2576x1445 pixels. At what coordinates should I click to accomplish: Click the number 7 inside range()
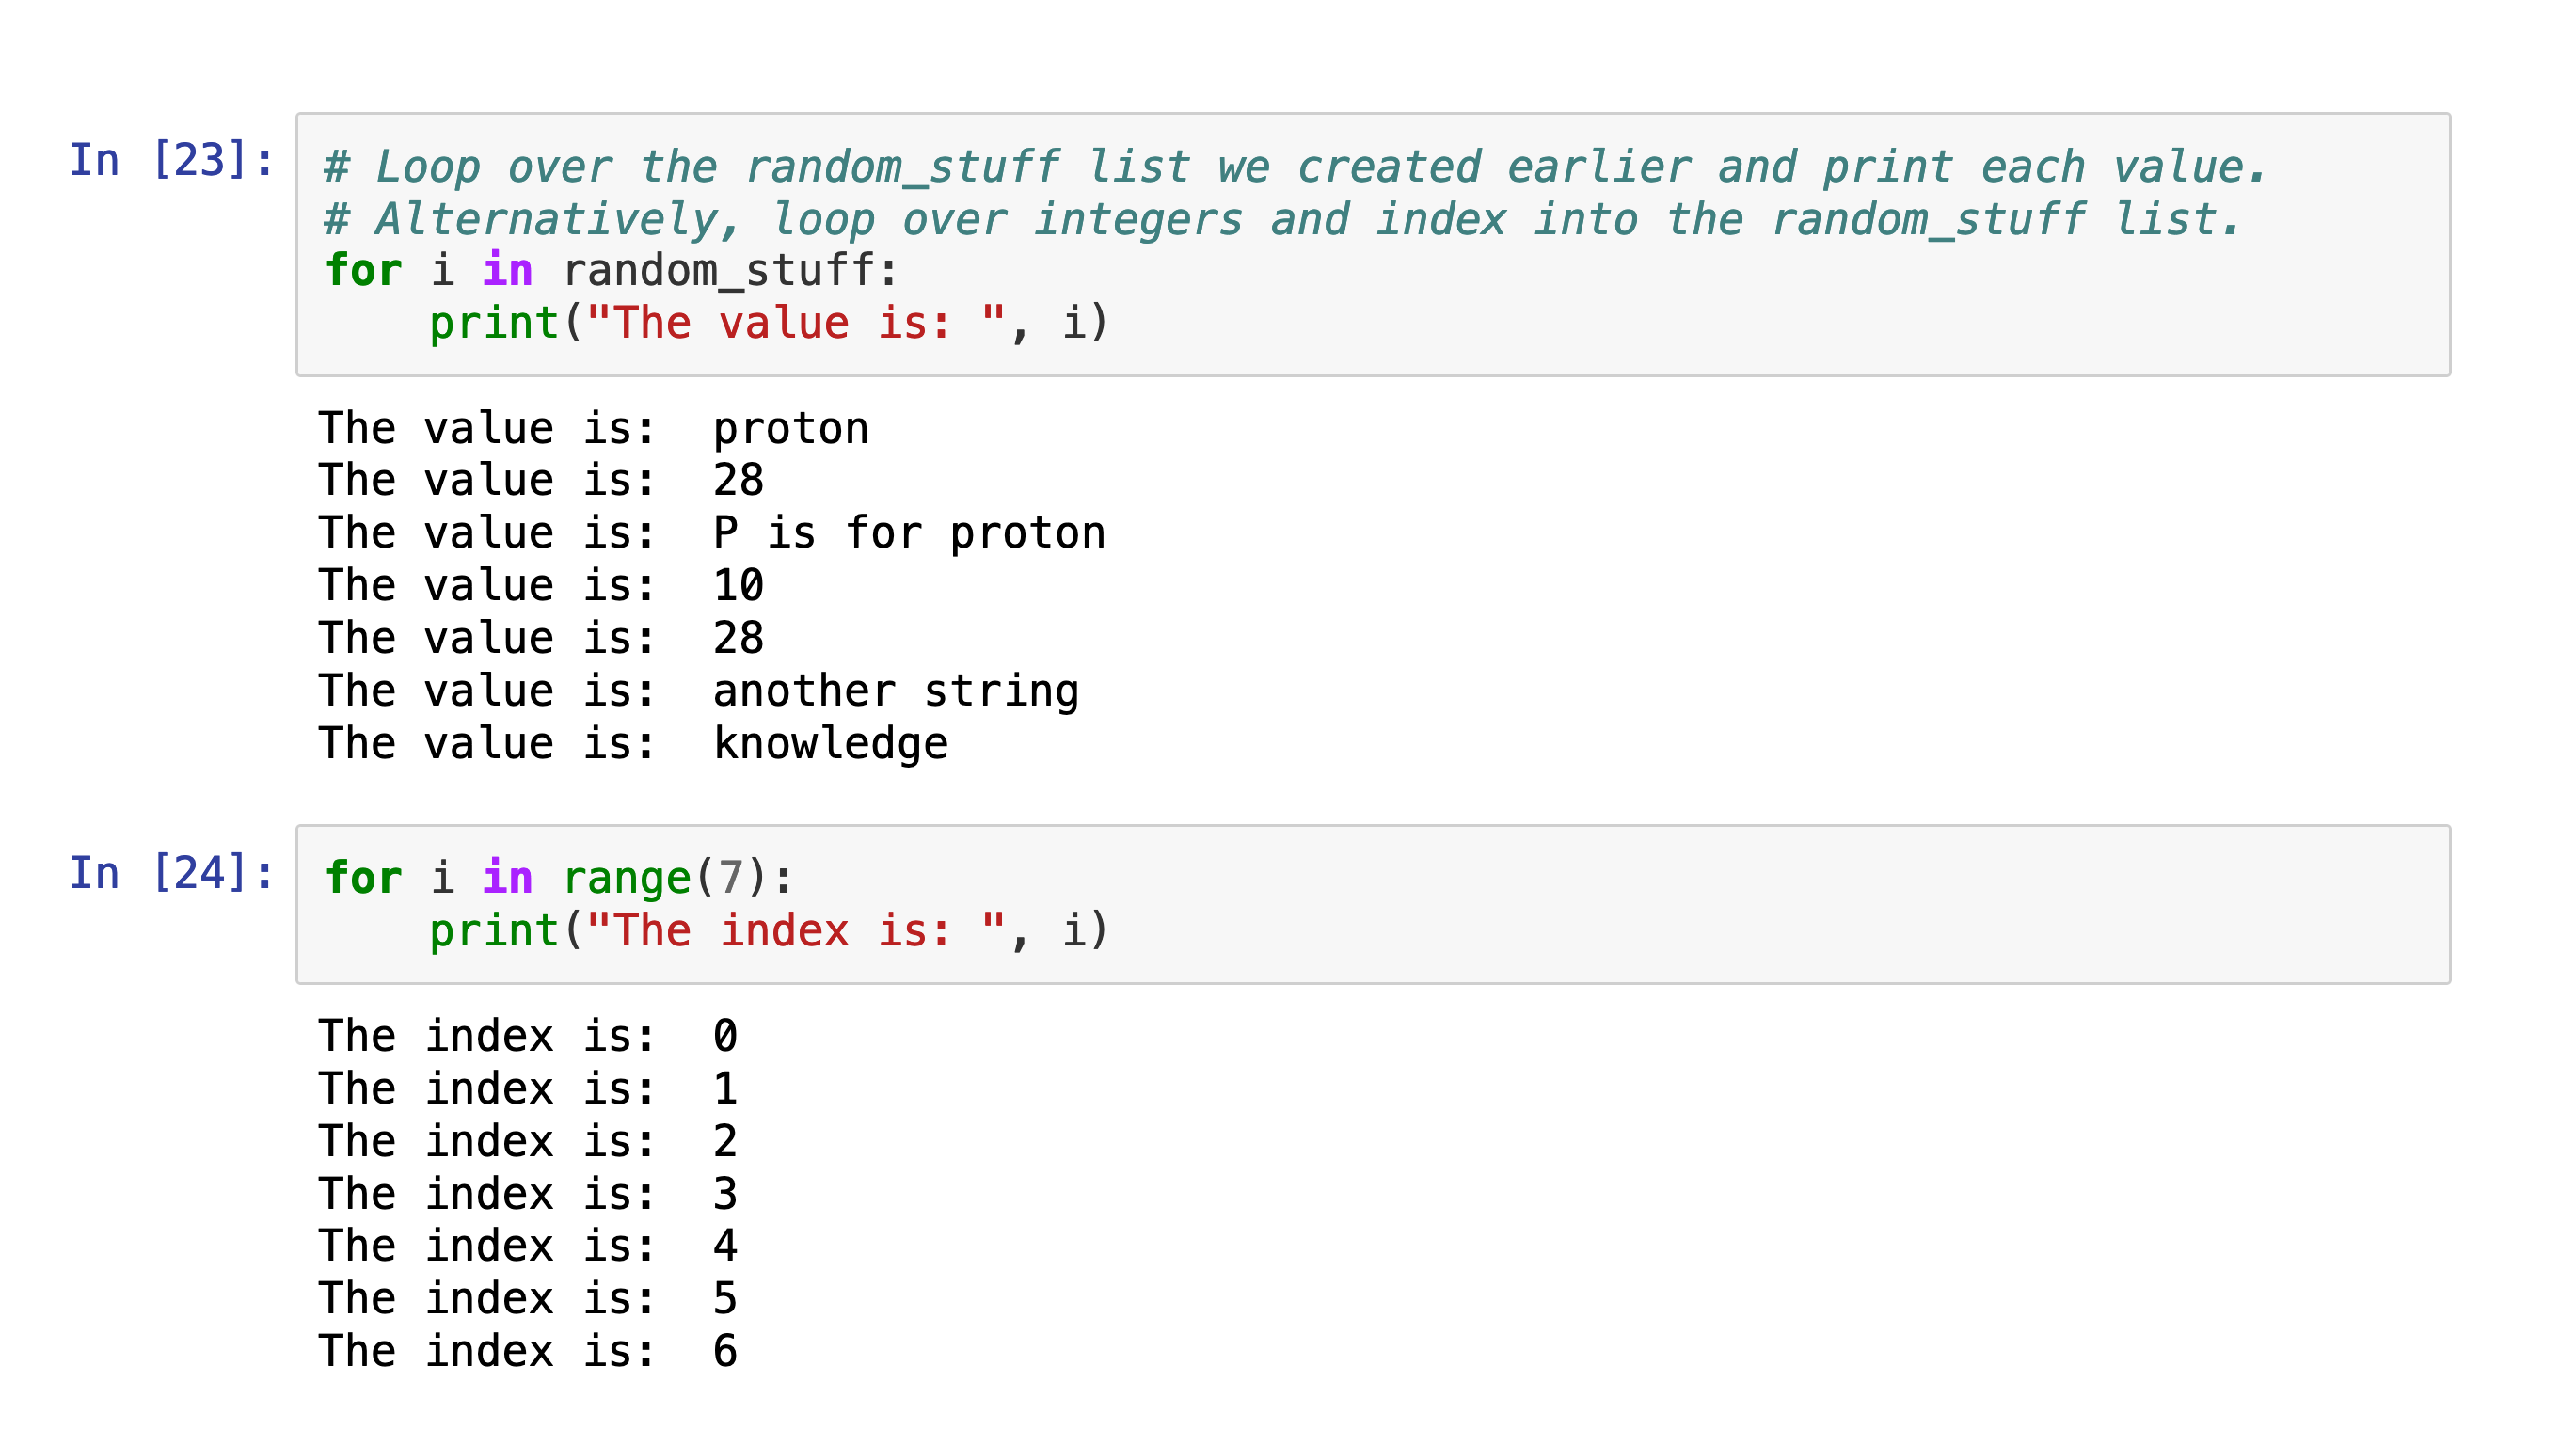(x=731, y=878)
